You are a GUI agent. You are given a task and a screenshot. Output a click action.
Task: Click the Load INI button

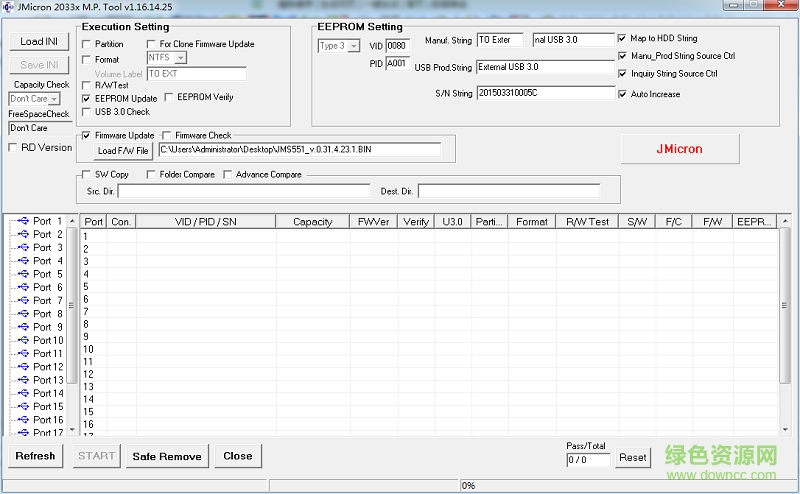point(39,41)
